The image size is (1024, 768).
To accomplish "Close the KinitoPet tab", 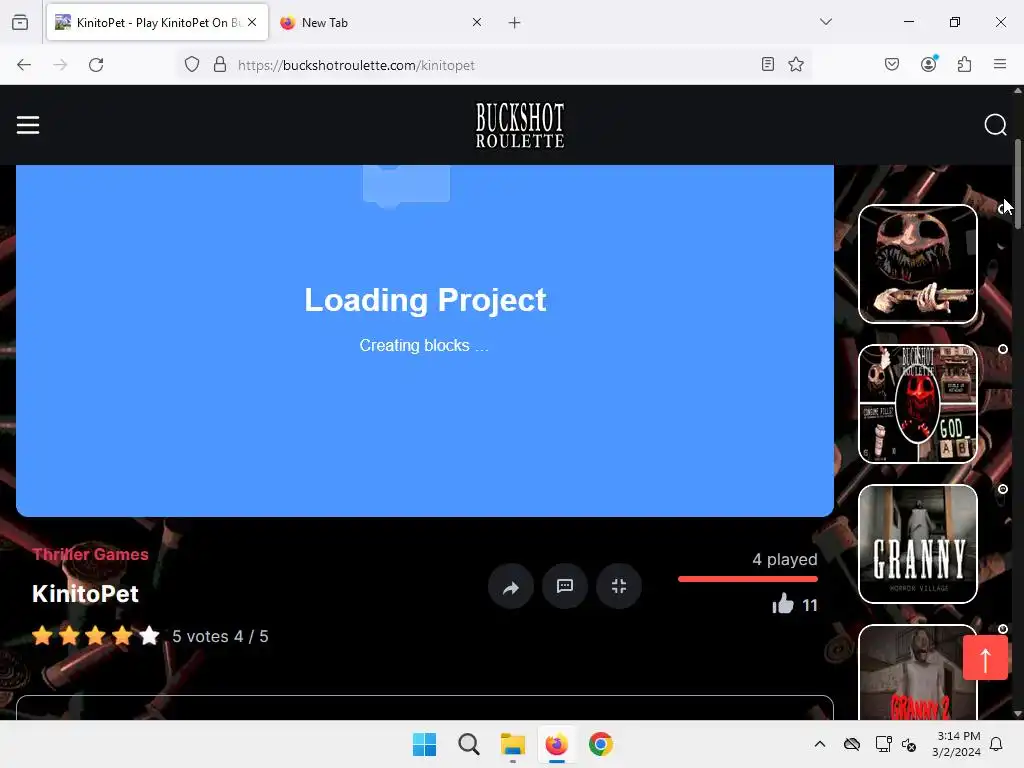I will (252, 22).
